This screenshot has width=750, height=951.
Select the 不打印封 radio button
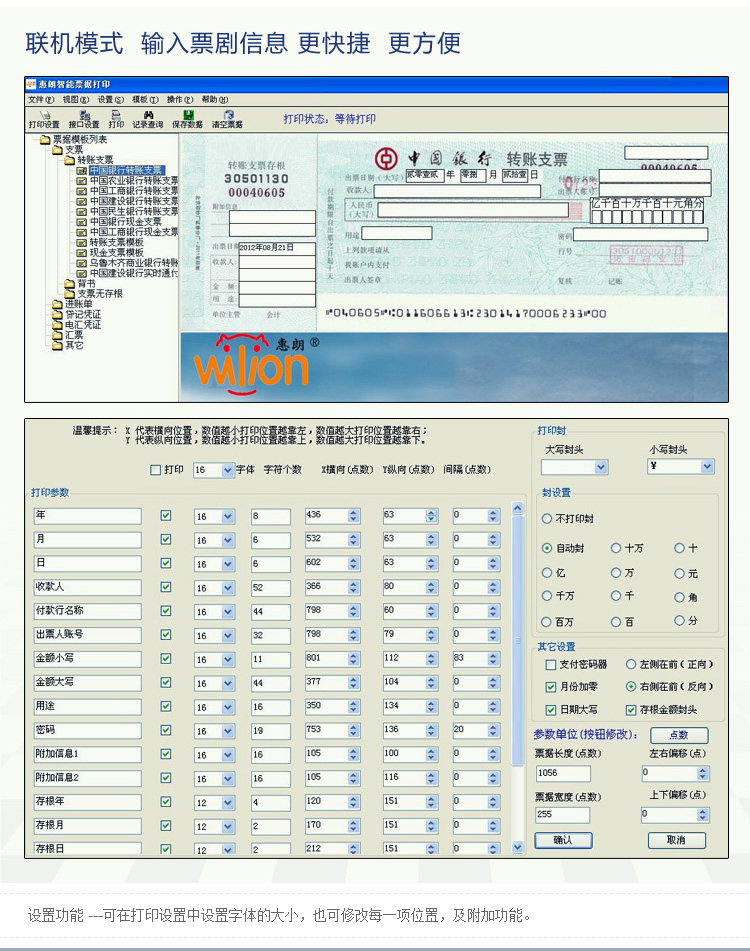point(547,519)
